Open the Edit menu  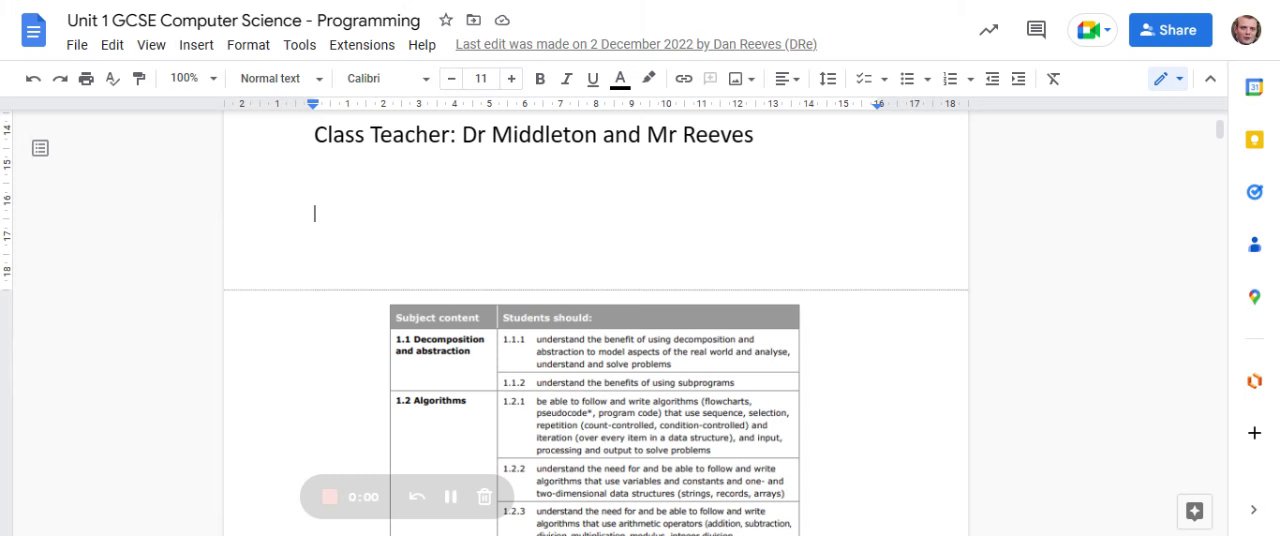(112, 45)
